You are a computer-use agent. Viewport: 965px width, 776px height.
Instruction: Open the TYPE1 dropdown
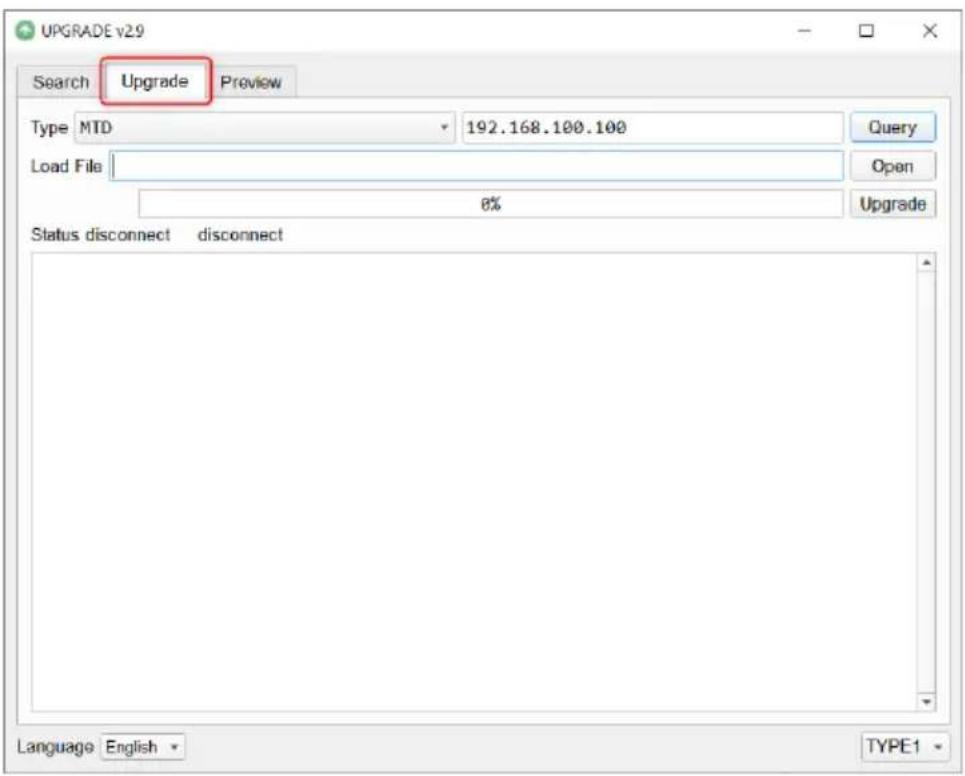(x=904, y=746)
